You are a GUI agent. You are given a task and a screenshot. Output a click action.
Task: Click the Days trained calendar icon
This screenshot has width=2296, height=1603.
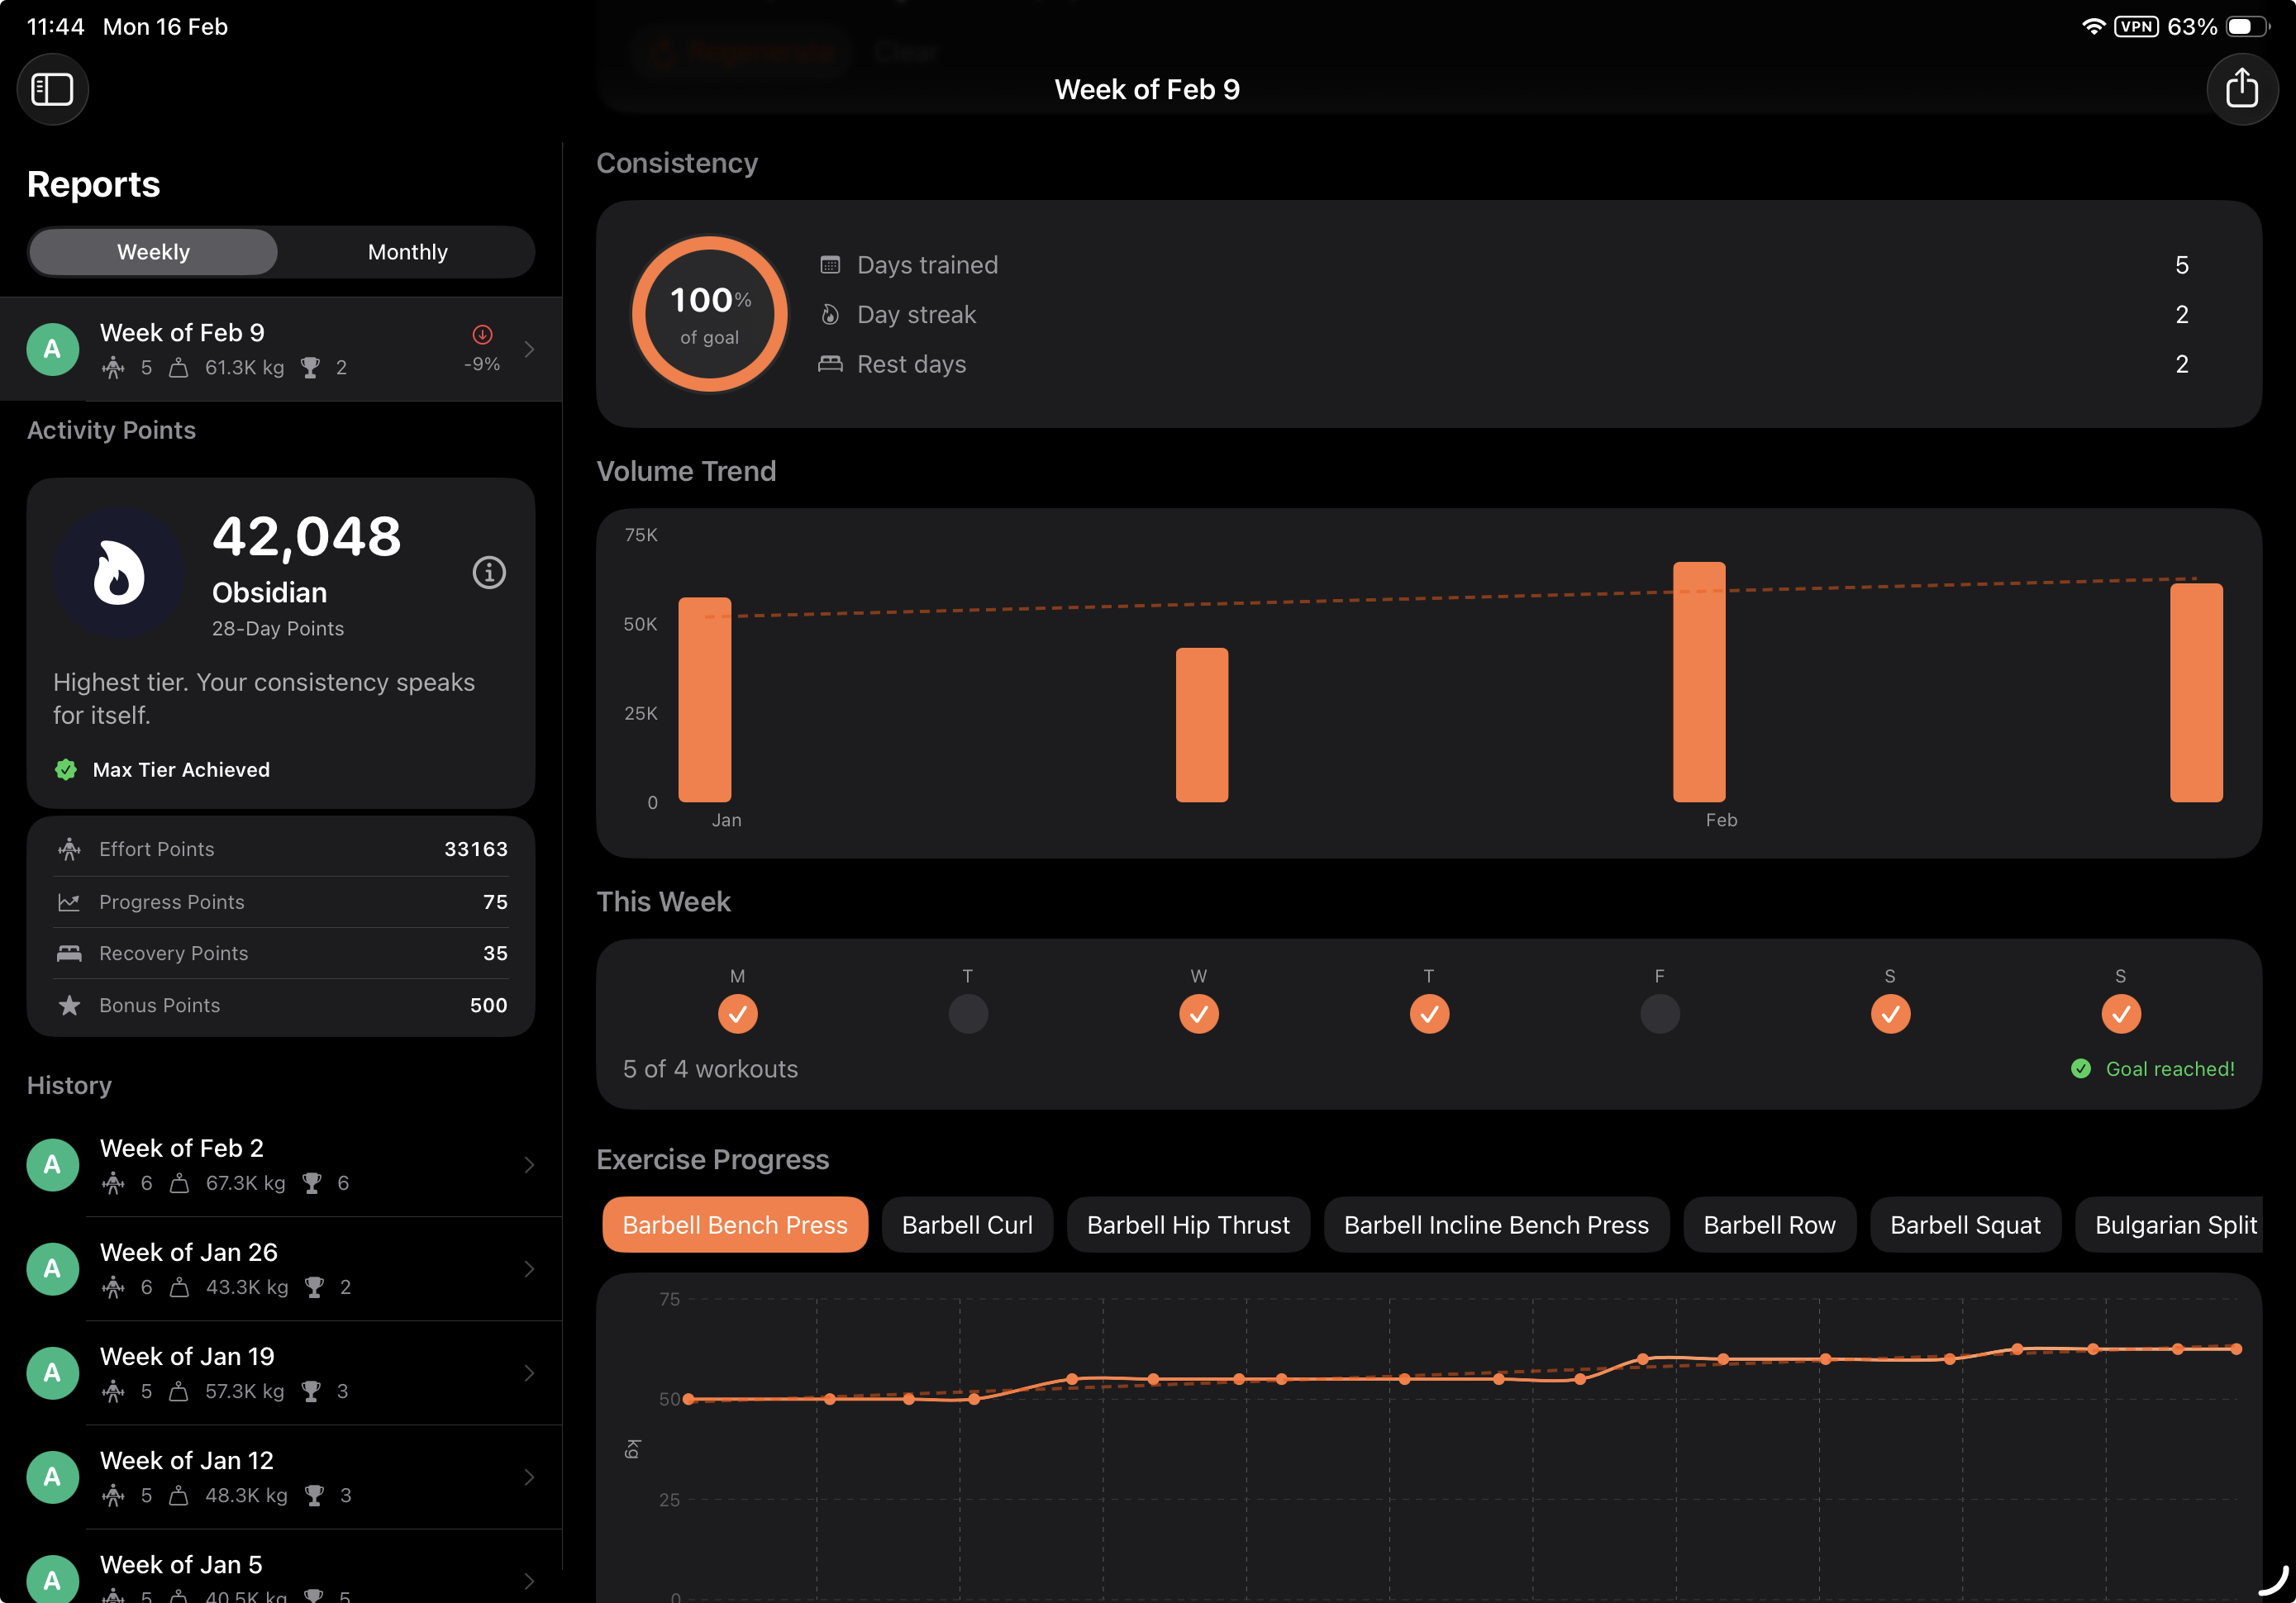point(830,263)
